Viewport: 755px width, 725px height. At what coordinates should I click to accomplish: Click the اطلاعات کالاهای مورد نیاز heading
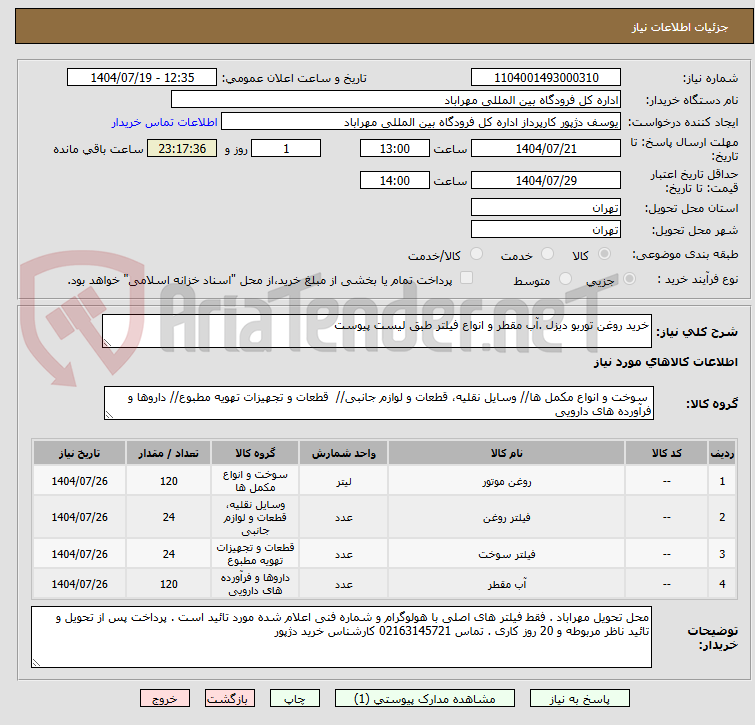pos(665,362)
